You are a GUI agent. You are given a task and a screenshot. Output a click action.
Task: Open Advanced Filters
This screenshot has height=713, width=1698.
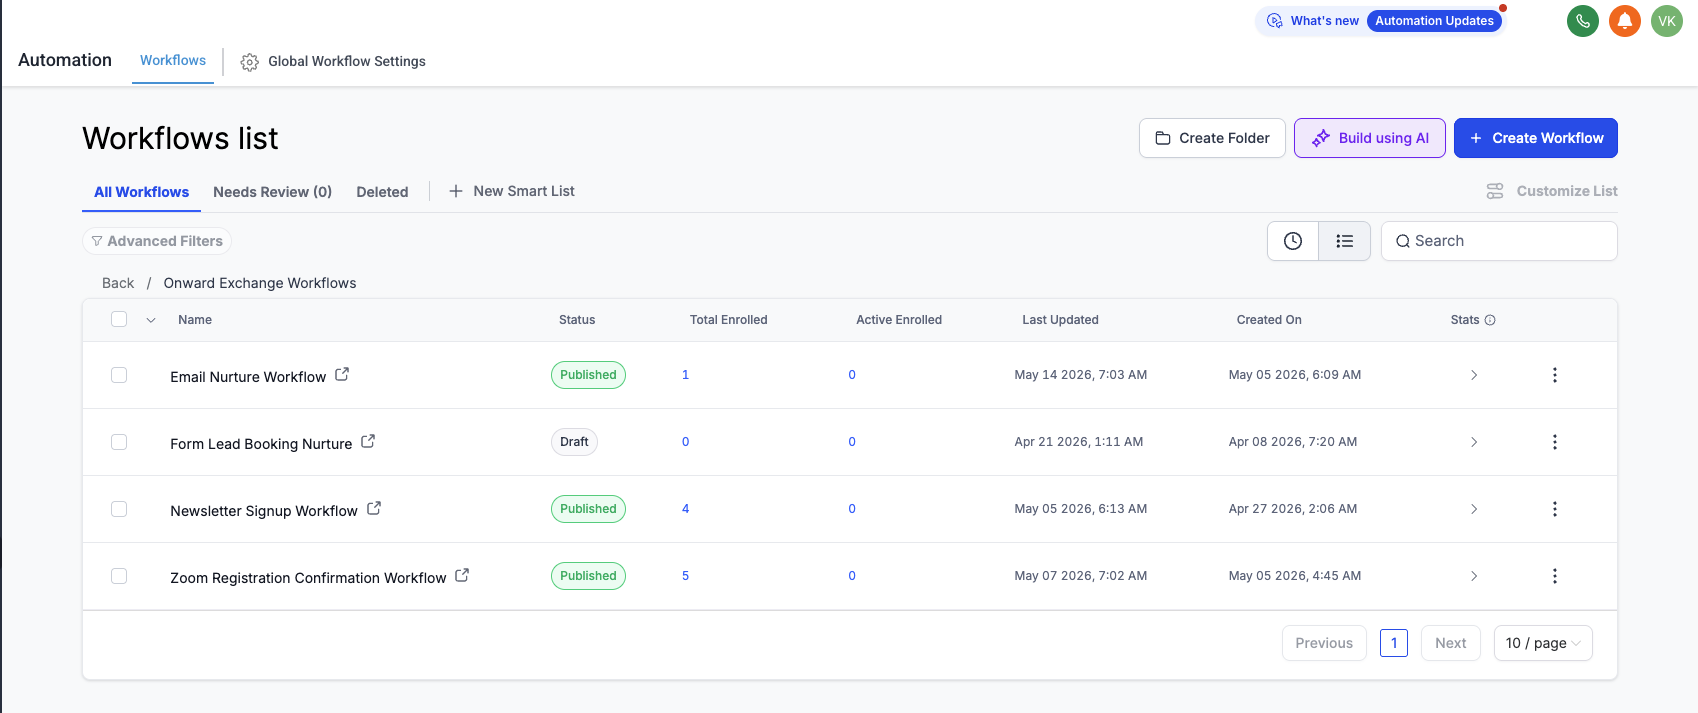coord(157,241)
